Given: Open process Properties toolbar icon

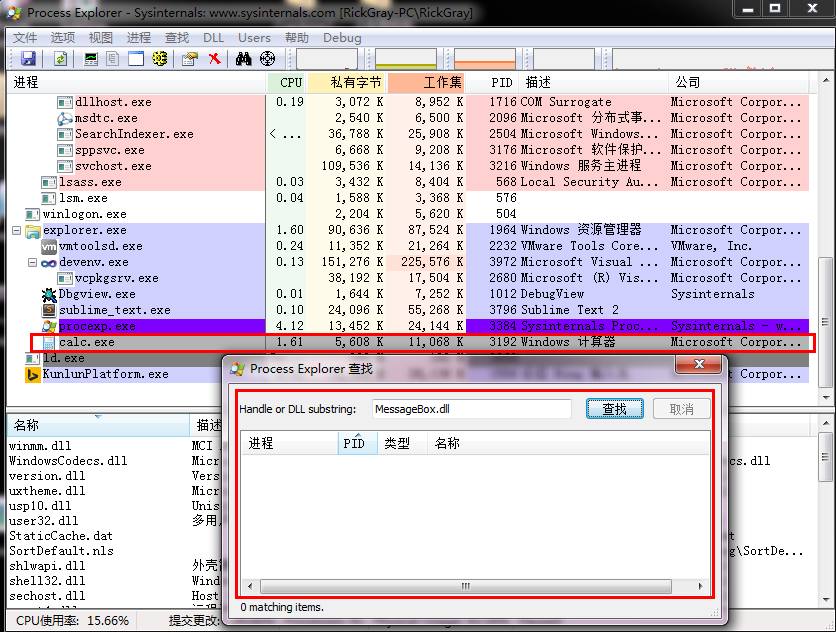Looking at the screenshot, I should tap(189, 59).
